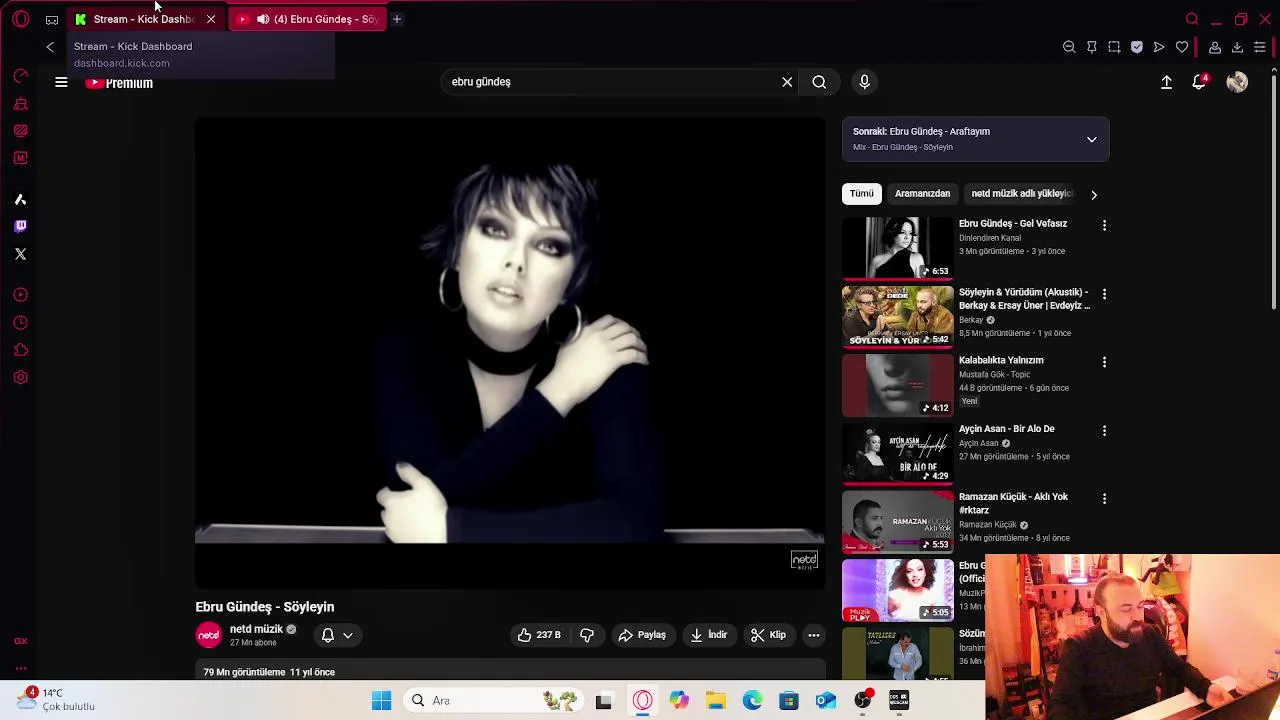Open the YouTube account avatar menu
This screenshot has height=720, width=1280.
coord(1237,83)
